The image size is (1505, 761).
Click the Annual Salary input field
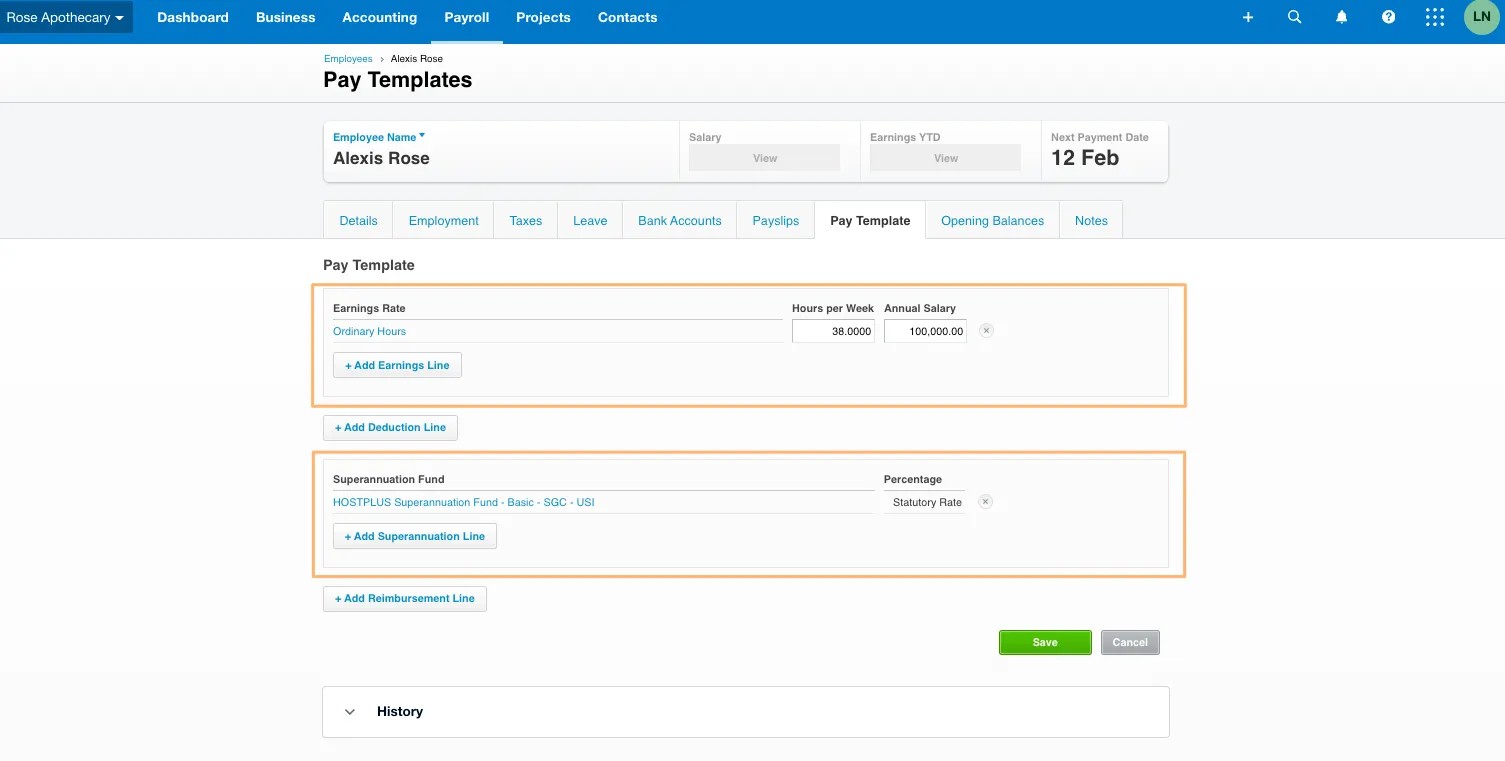[x=925, y=331]
